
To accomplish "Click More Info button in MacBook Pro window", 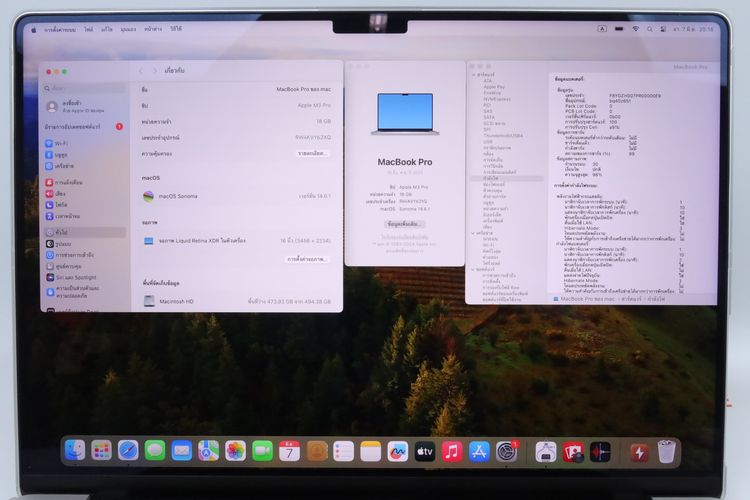I will [405, 224].
